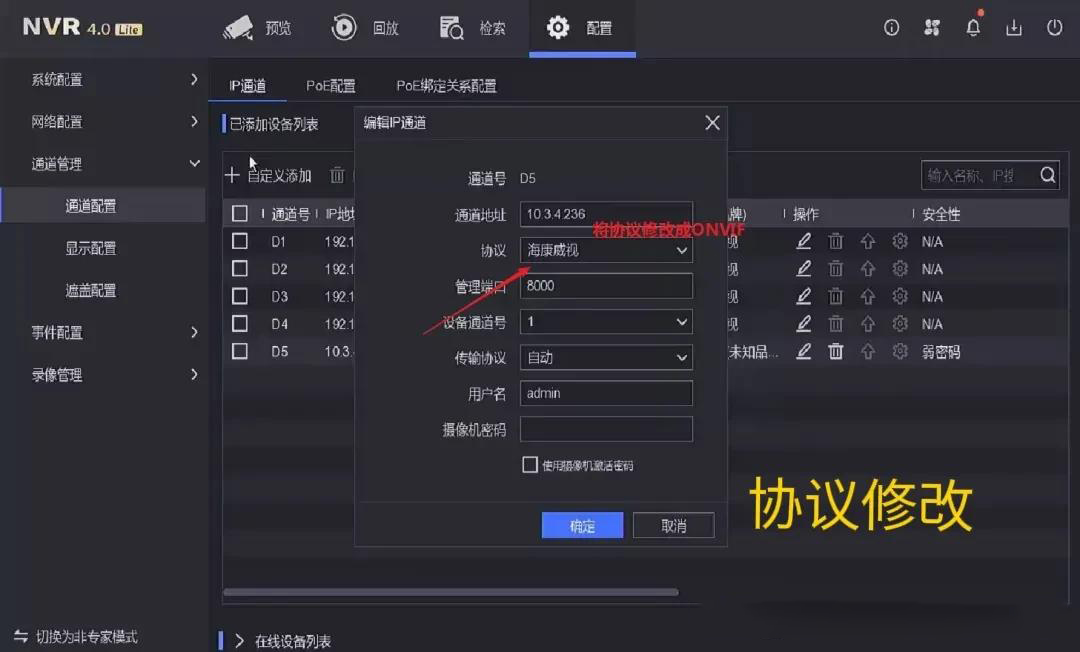The width and height of the screenshot is (1080, 652).
Task: Switch to the PoE配置 tab
Action: point(331,85)
